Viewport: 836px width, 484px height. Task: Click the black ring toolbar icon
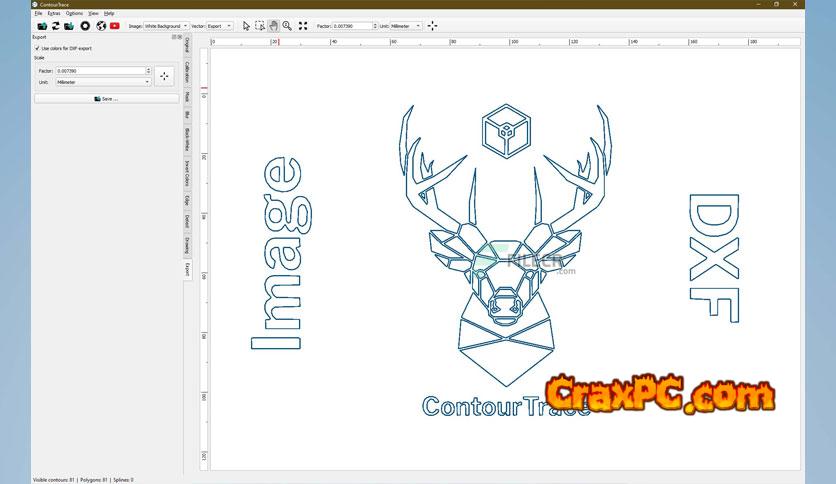pos(85,26)
